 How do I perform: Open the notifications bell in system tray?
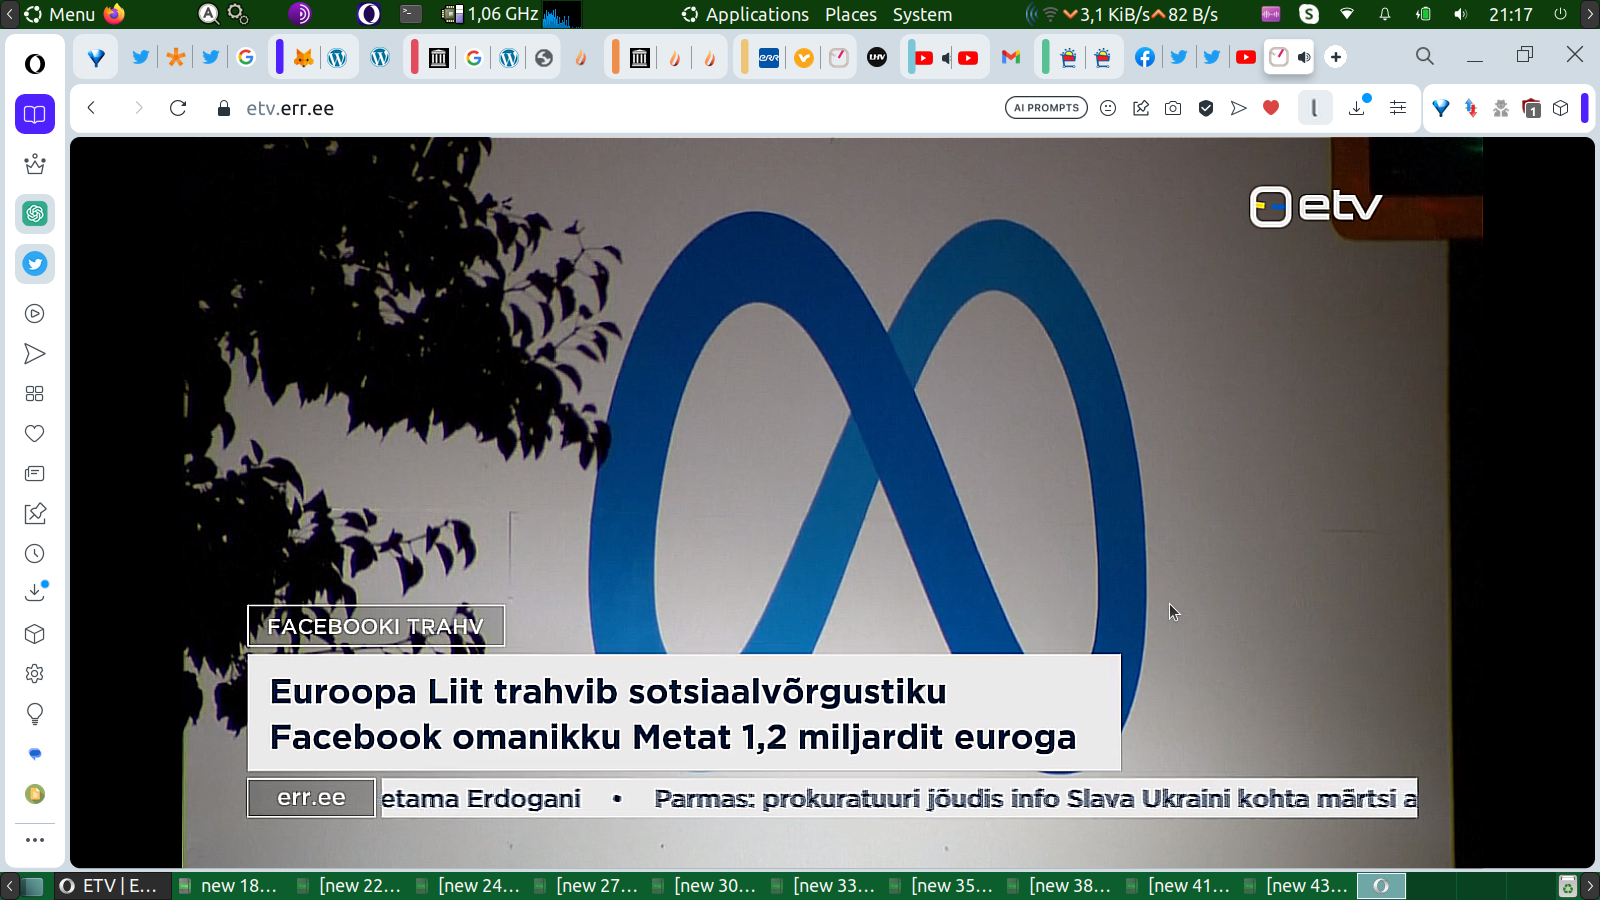click(1385, 14)
